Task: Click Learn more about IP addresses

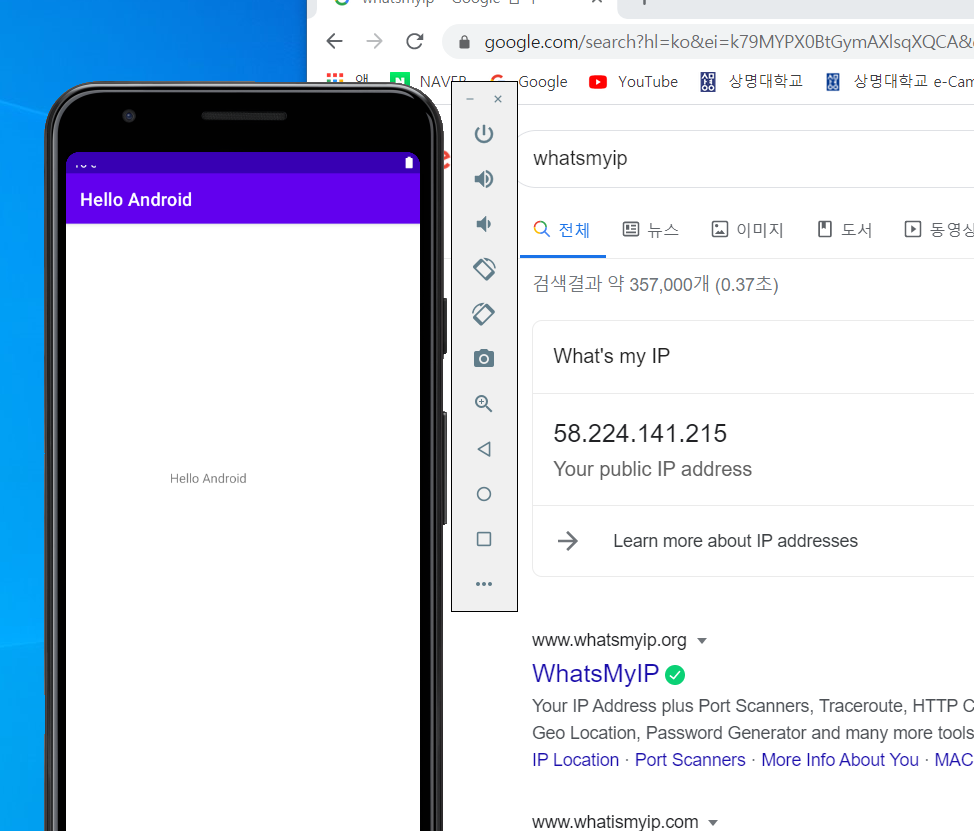Action: pyautogui.click(x=735, y=541)
